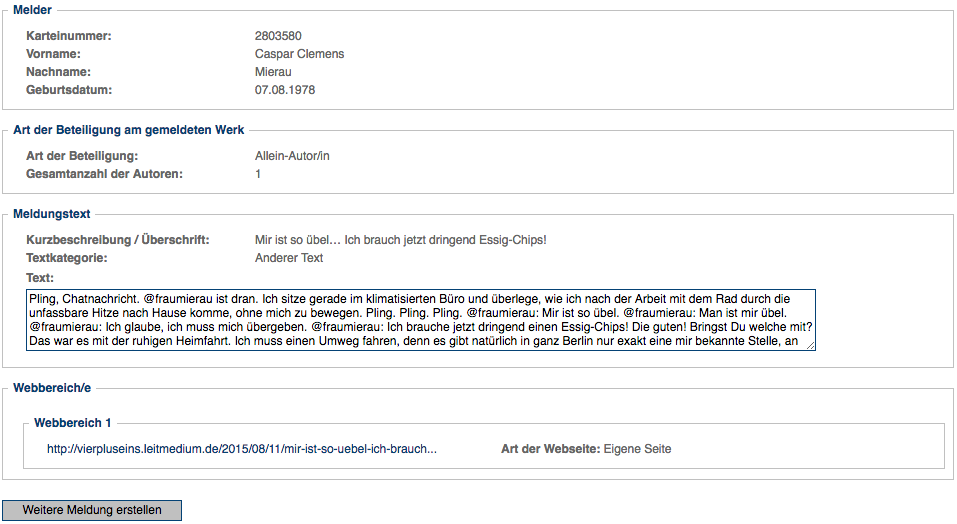Screen dimensions: 957x524
Task: Click the 'Art der Beteiligung am gemeldeten Werk' heading
Action: 128,130
